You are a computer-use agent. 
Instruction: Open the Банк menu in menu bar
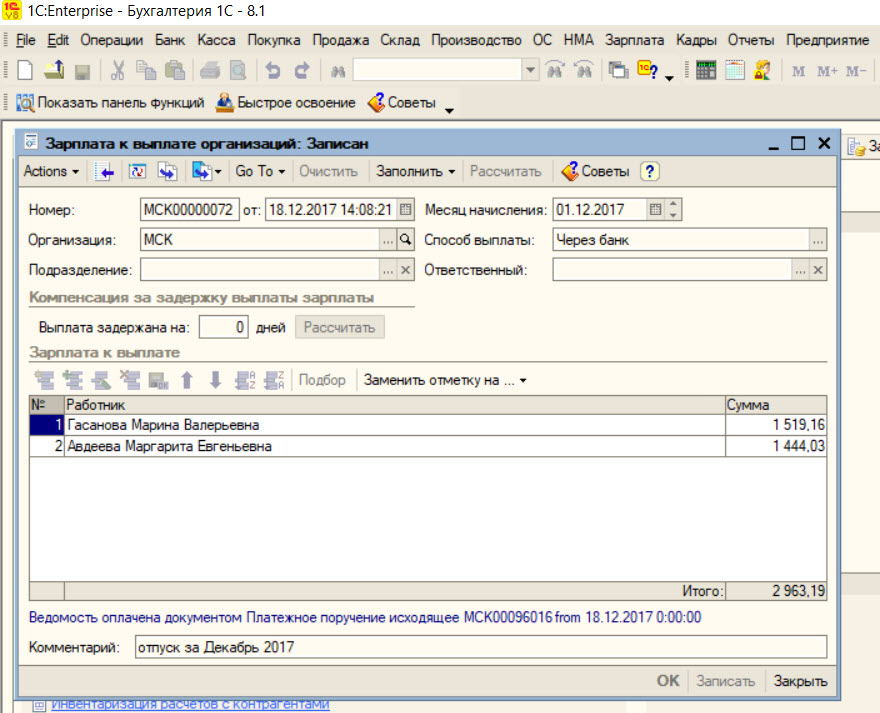tap(170, 40)
